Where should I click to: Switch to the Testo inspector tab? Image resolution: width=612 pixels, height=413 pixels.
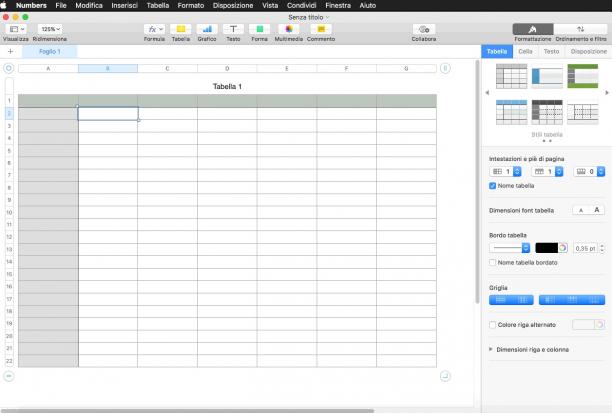(552, 52)
